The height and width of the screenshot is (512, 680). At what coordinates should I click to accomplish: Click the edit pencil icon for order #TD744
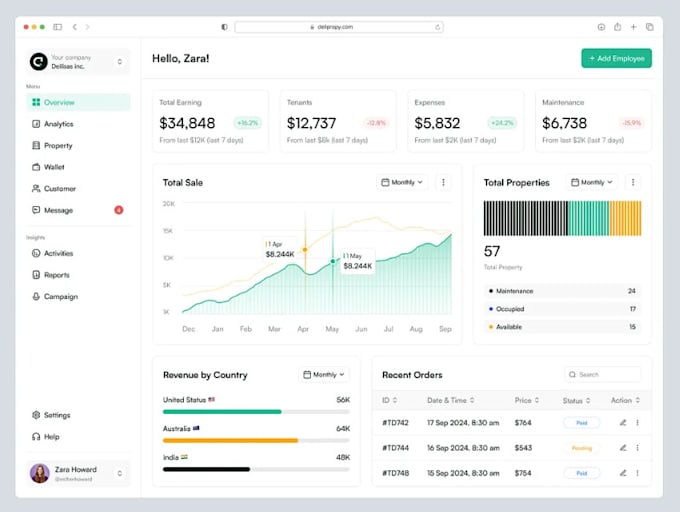click(622, 448)
